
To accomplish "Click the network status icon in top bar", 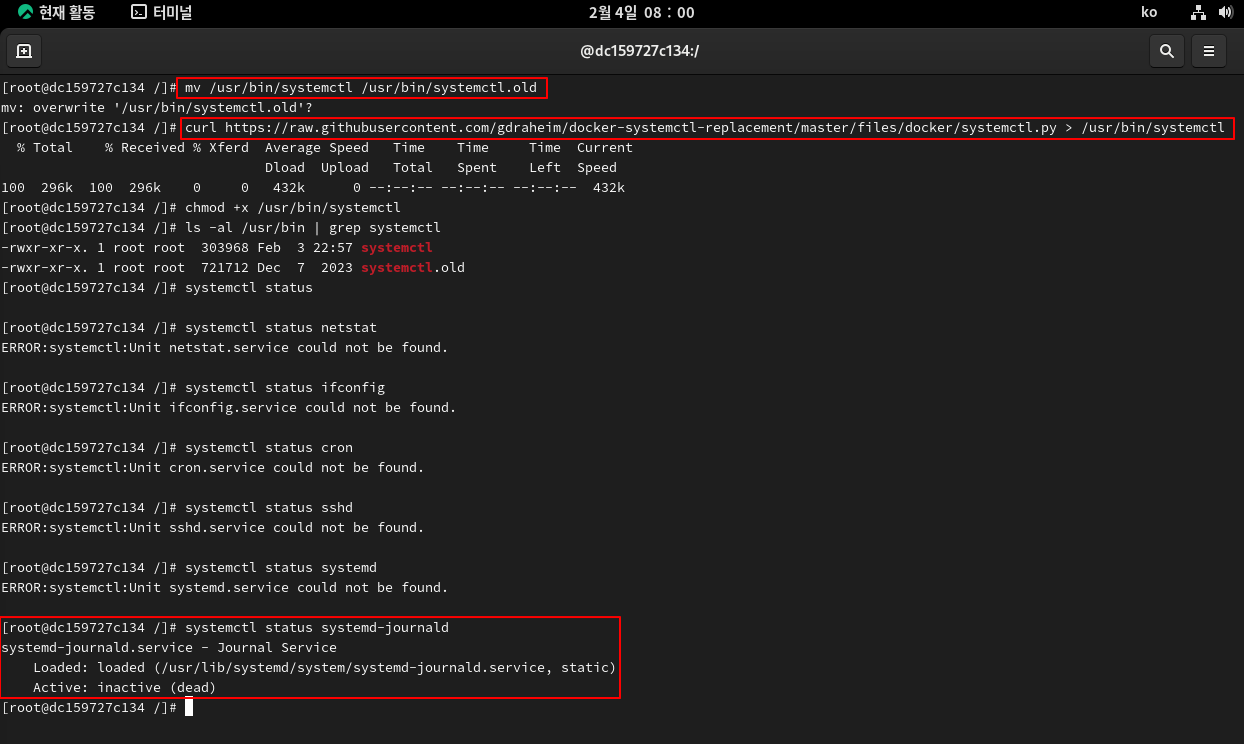I will 1199,12.
